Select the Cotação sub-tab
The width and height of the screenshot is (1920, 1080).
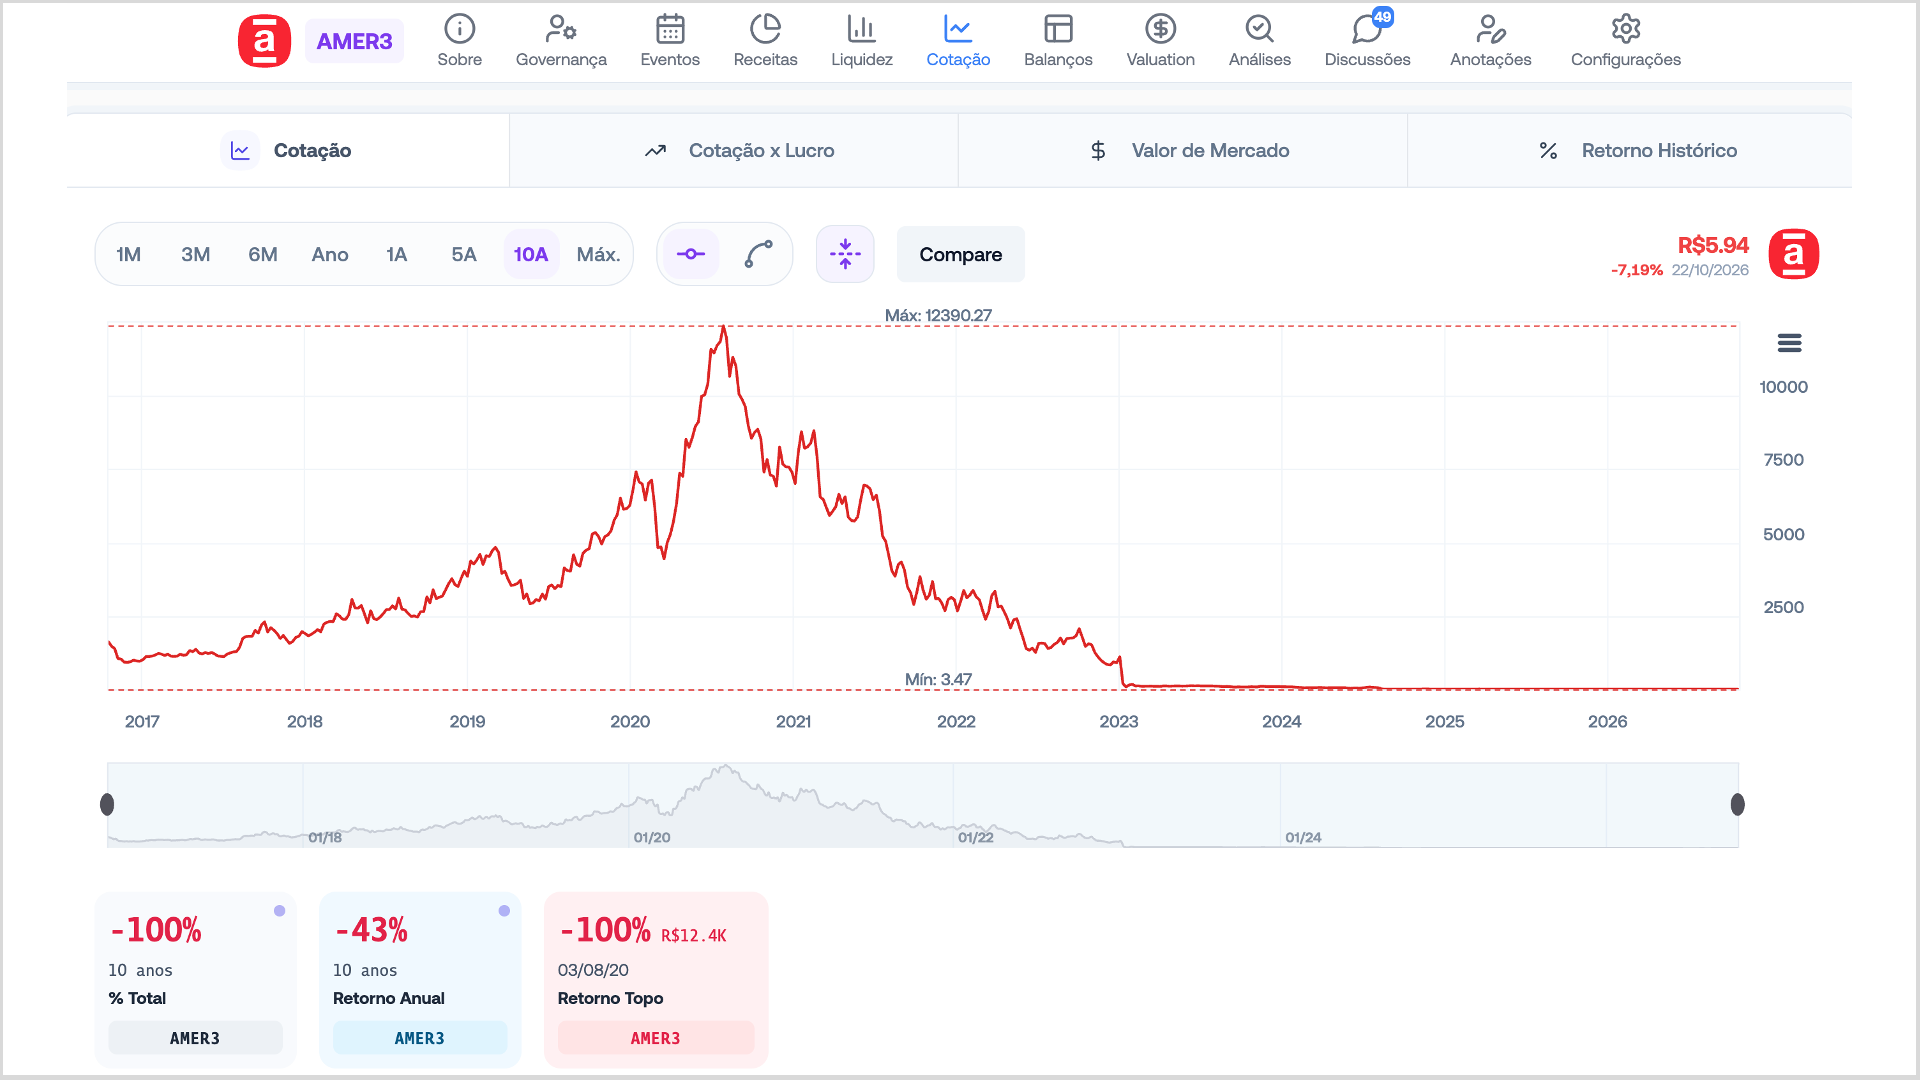tap(288, 150)
